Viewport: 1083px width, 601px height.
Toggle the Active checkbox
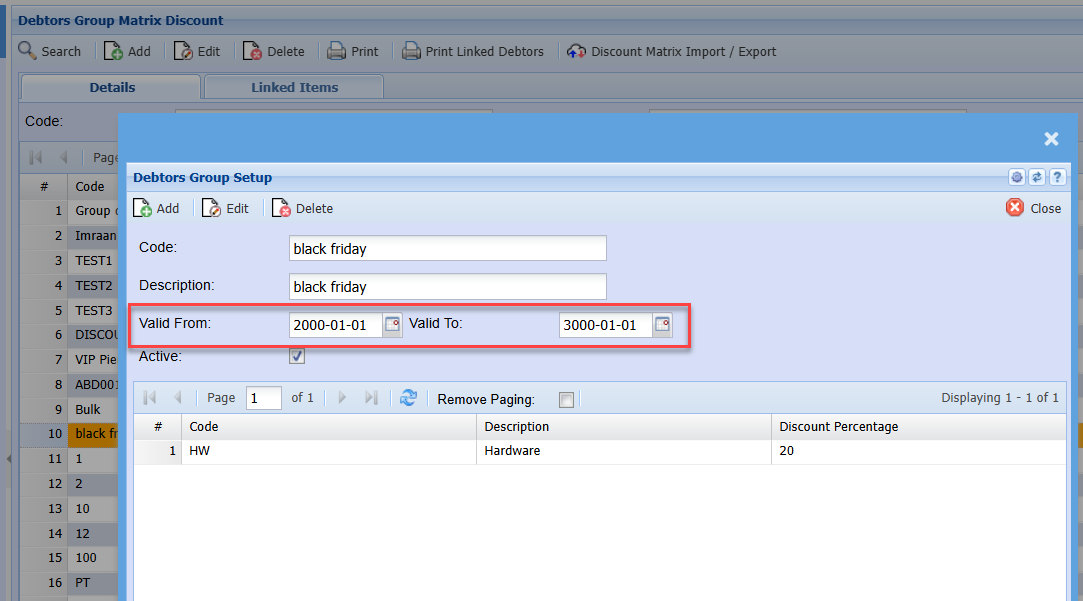click(x=297, y=356)
